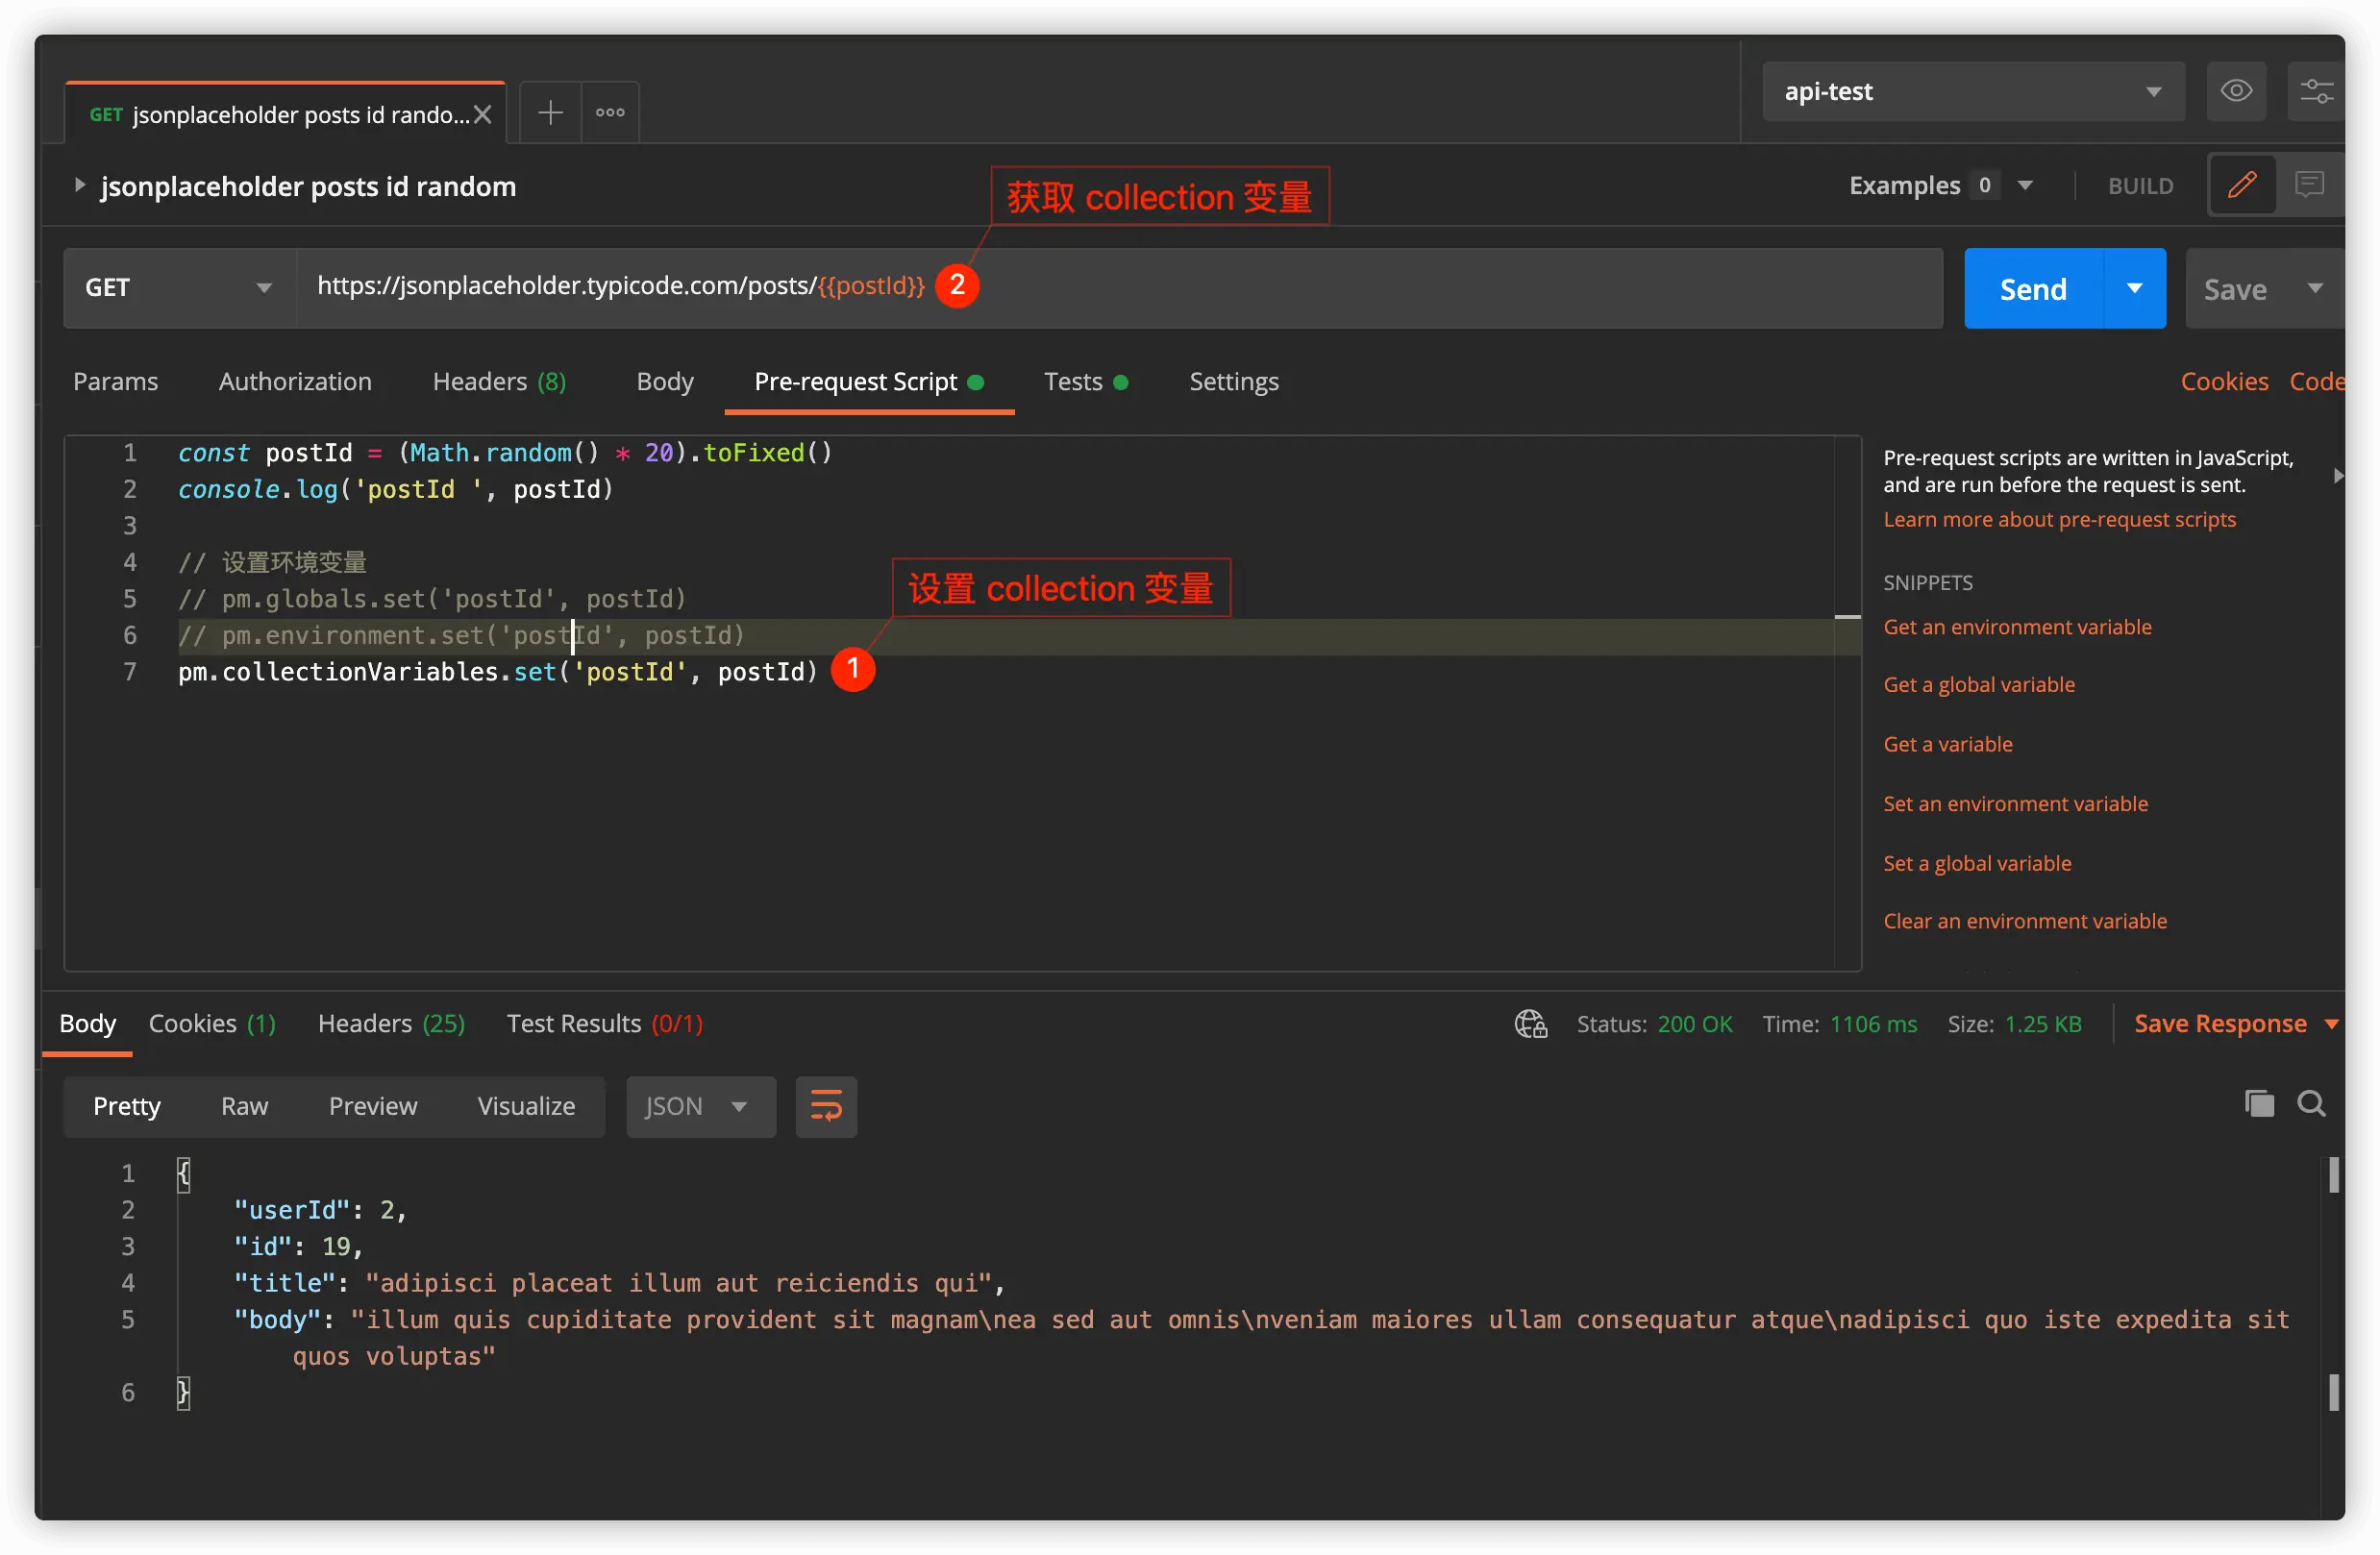The height and width of the screenshot is (1555, 2380).
Task: Click the request URL field
Action: click(x=1119, y=288)
